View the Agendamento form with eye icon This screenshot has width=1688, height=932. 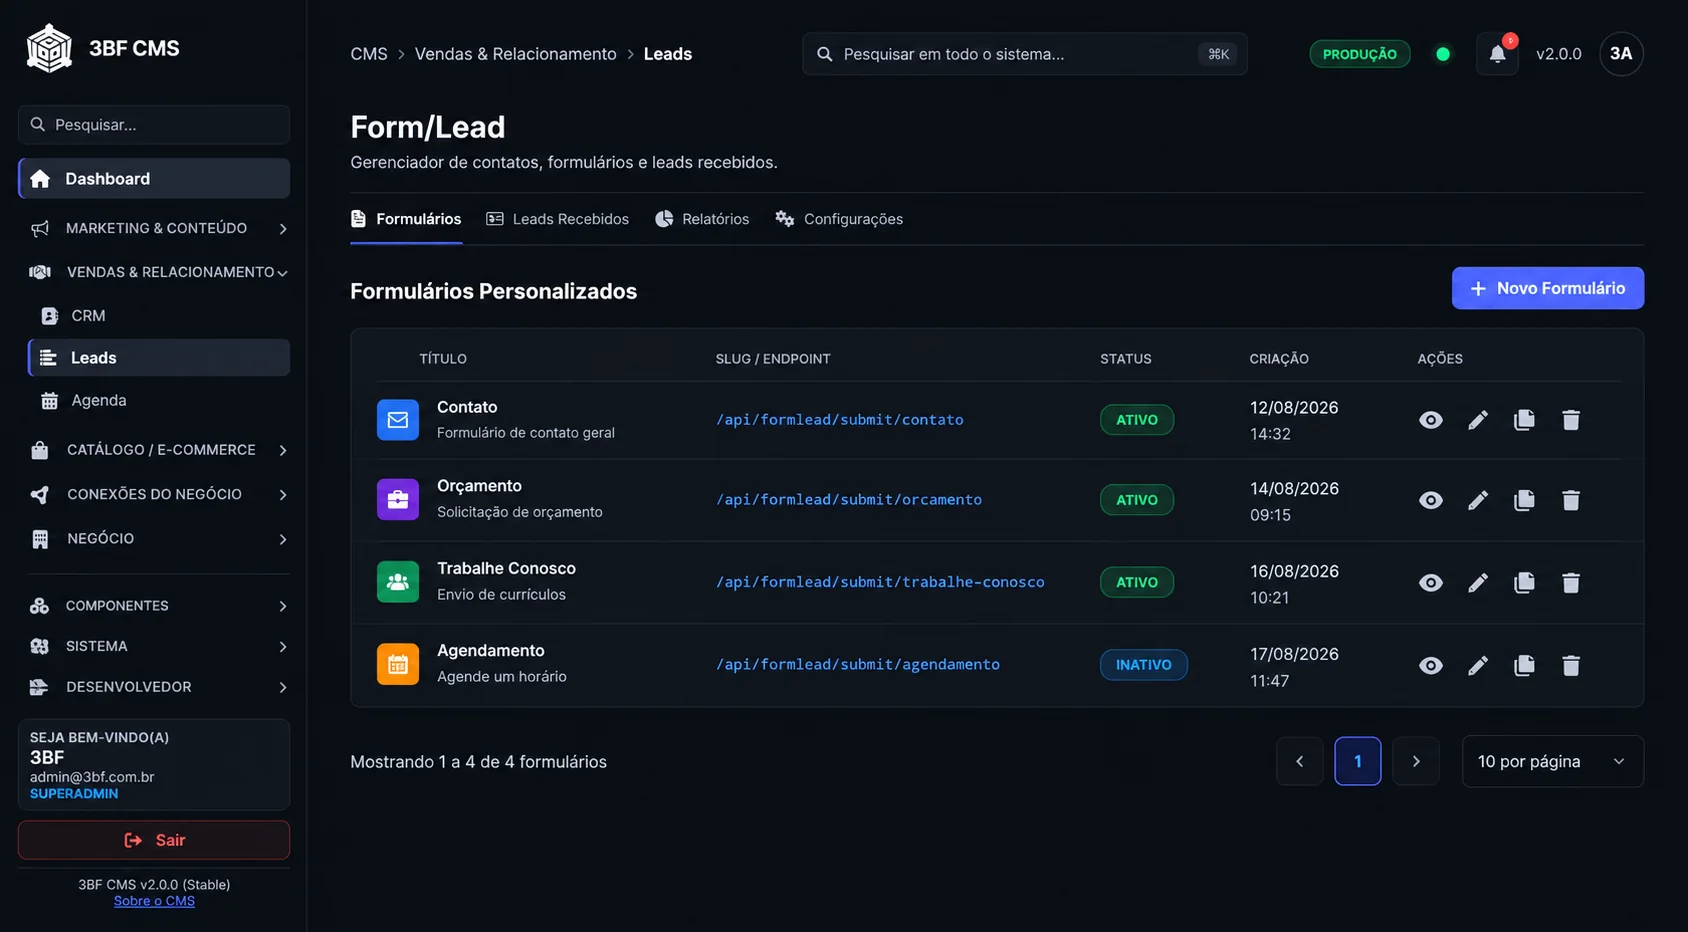[x=1431, y=666]
